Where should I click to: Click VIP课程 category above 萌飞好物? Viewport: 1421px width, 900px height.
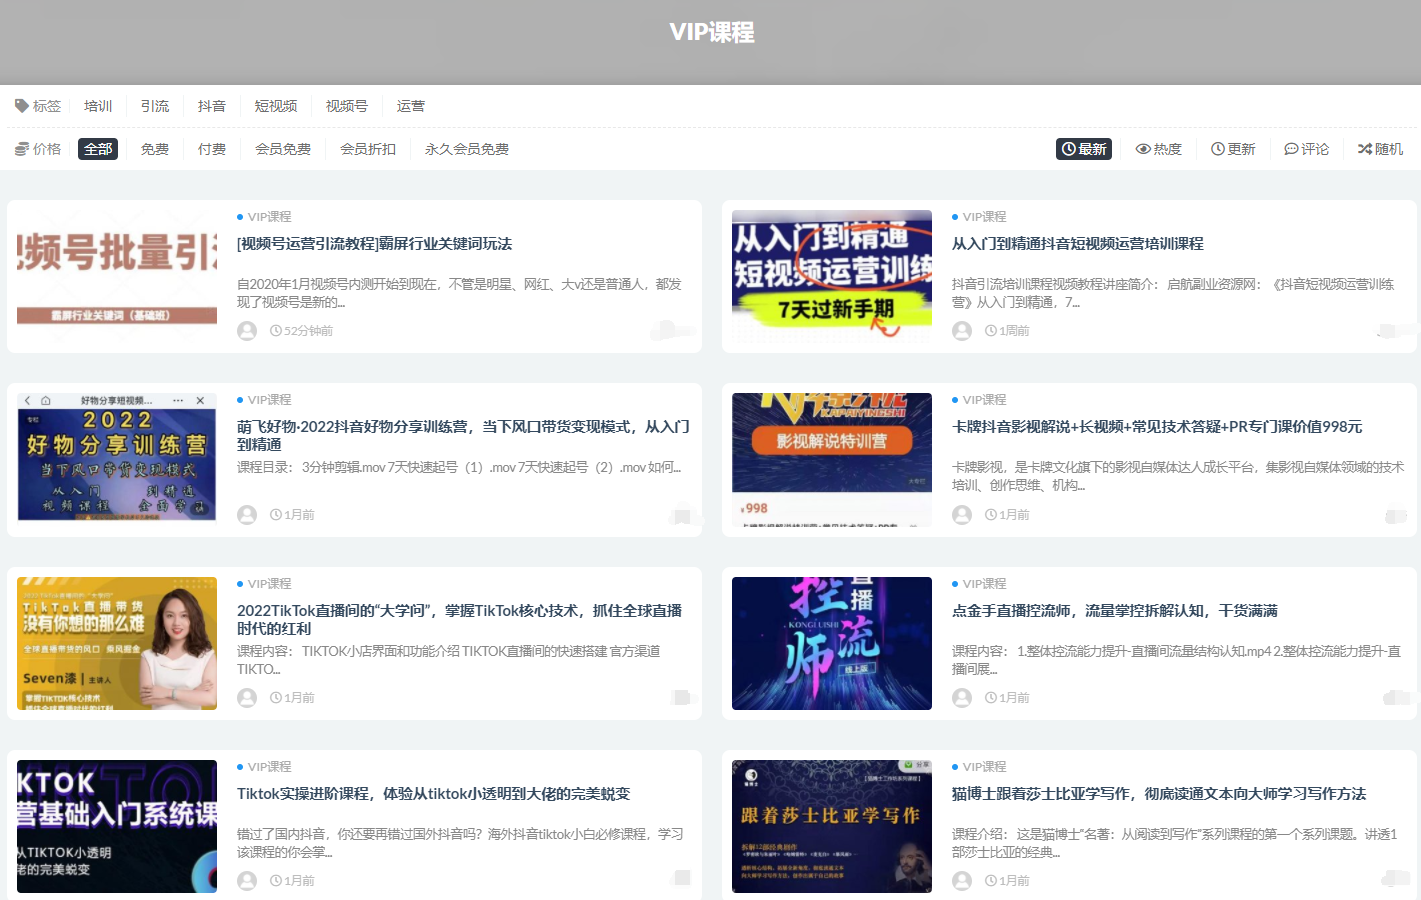(x=269, y=400)
